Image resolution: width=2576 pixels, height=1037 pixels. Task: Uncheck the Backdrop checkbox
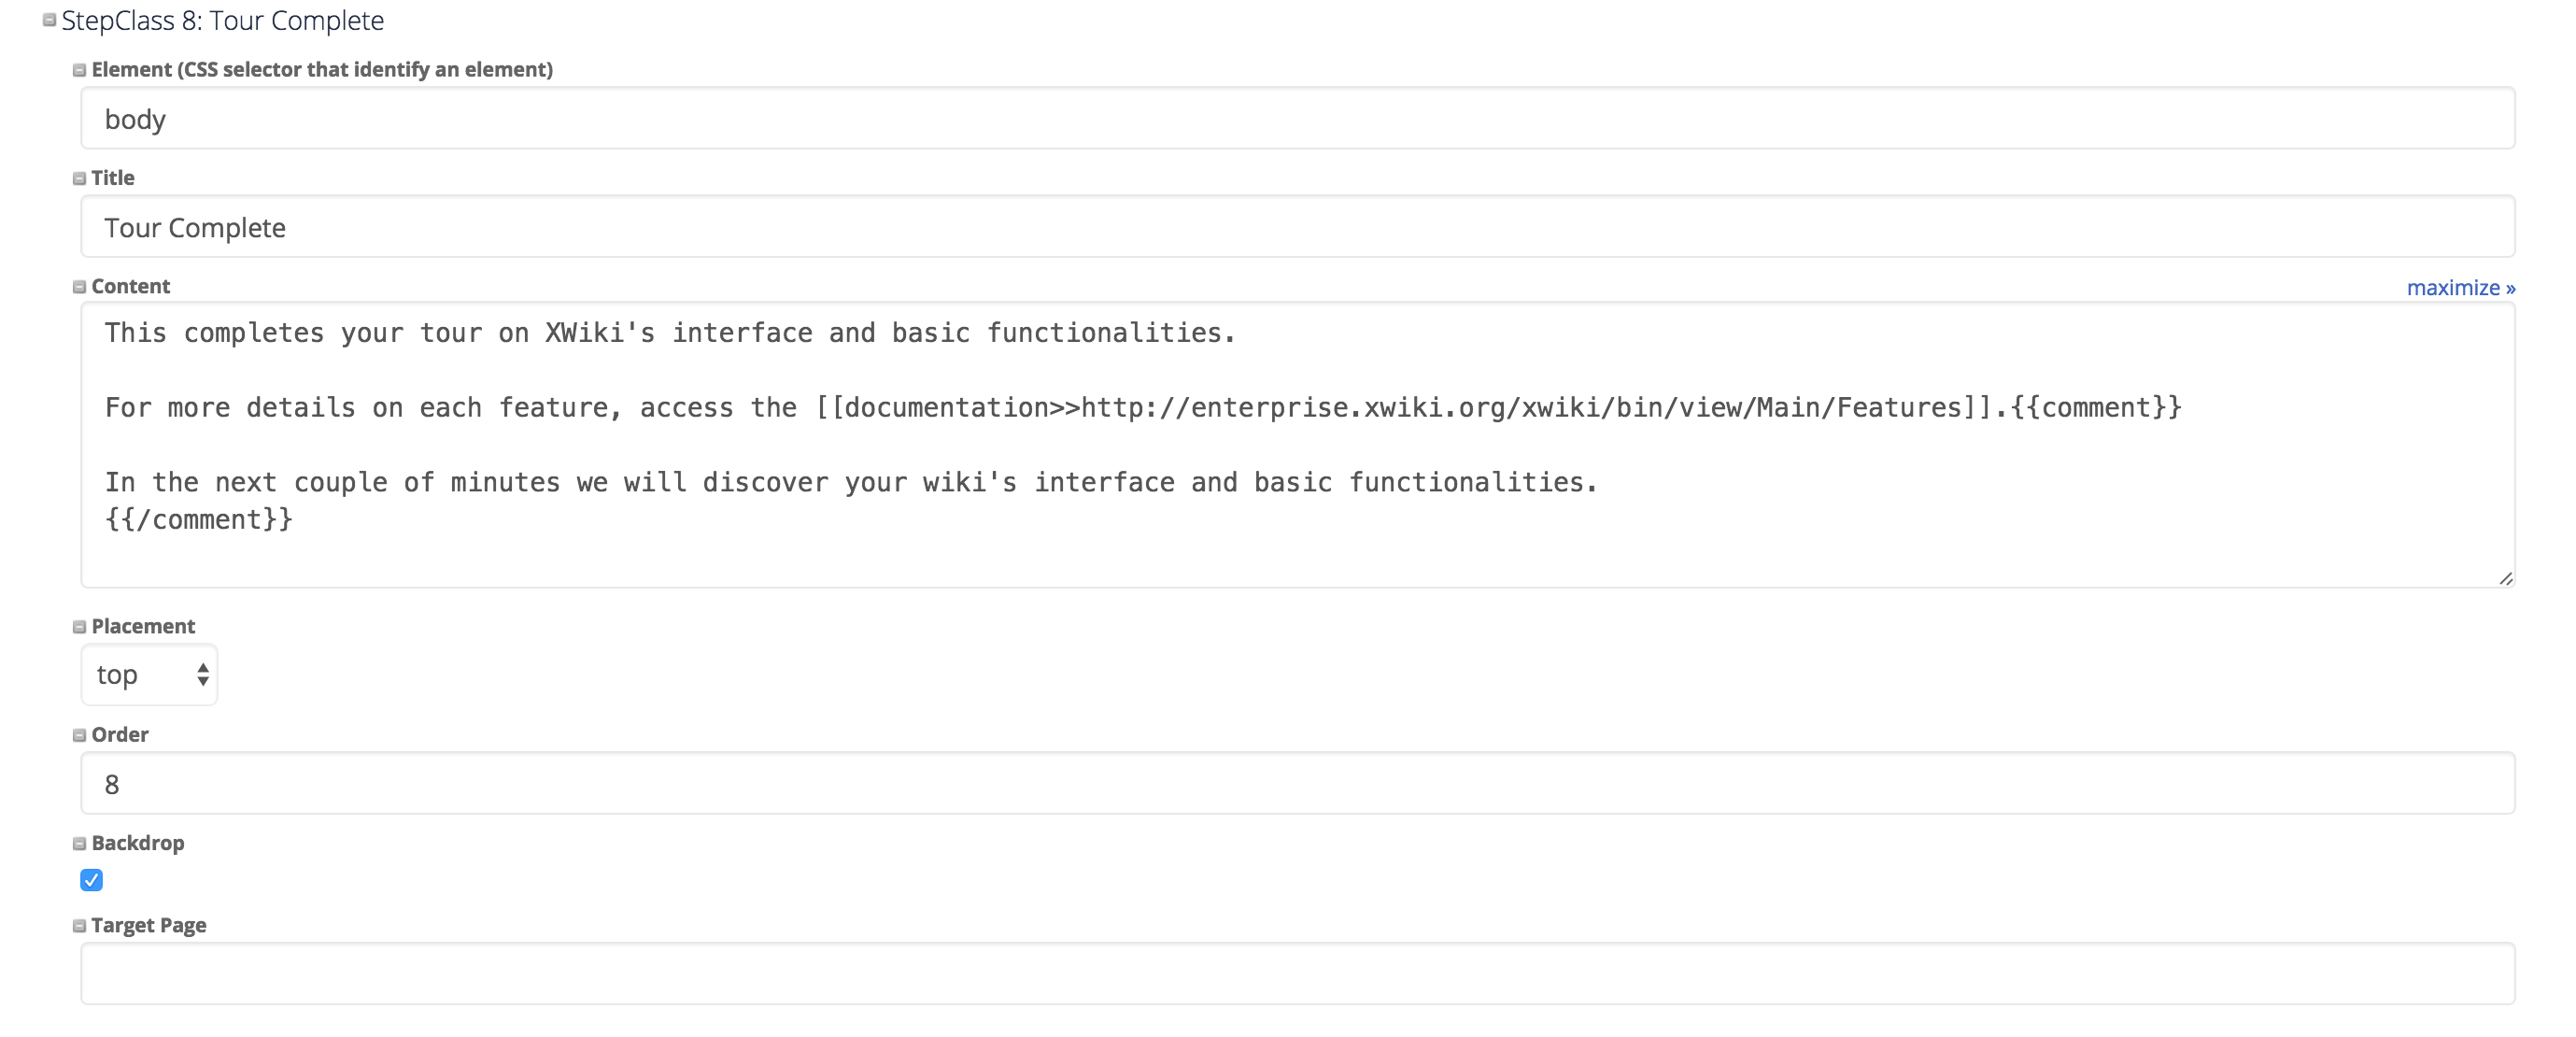click(x=91, y=880)
